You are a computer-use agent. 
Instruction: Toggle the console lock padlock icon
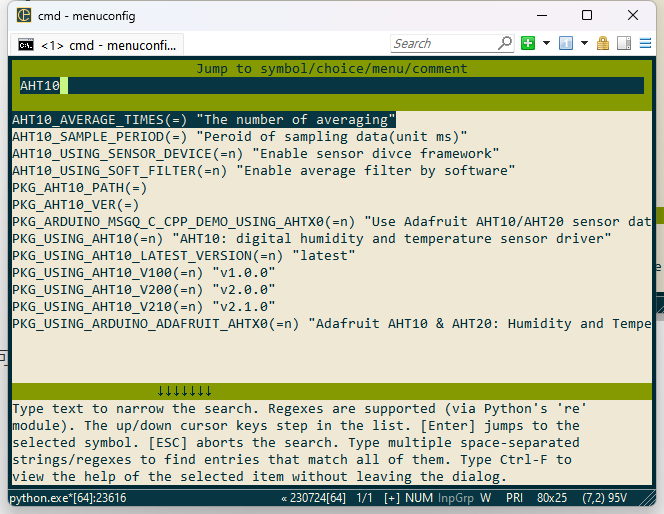coord(603,43)
